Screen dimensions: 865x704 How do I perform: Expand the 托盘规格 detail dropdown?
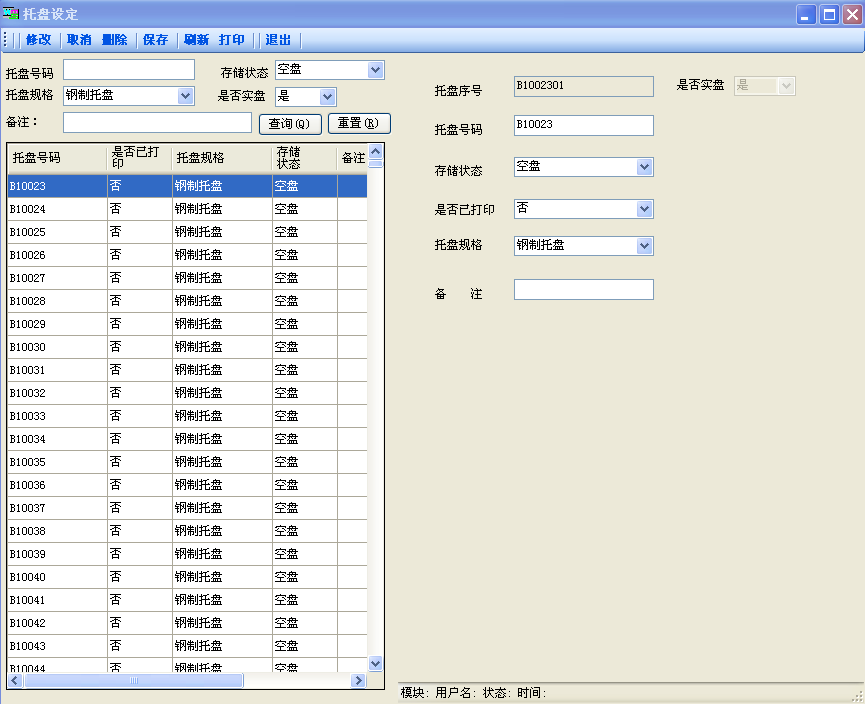[644, 246]
